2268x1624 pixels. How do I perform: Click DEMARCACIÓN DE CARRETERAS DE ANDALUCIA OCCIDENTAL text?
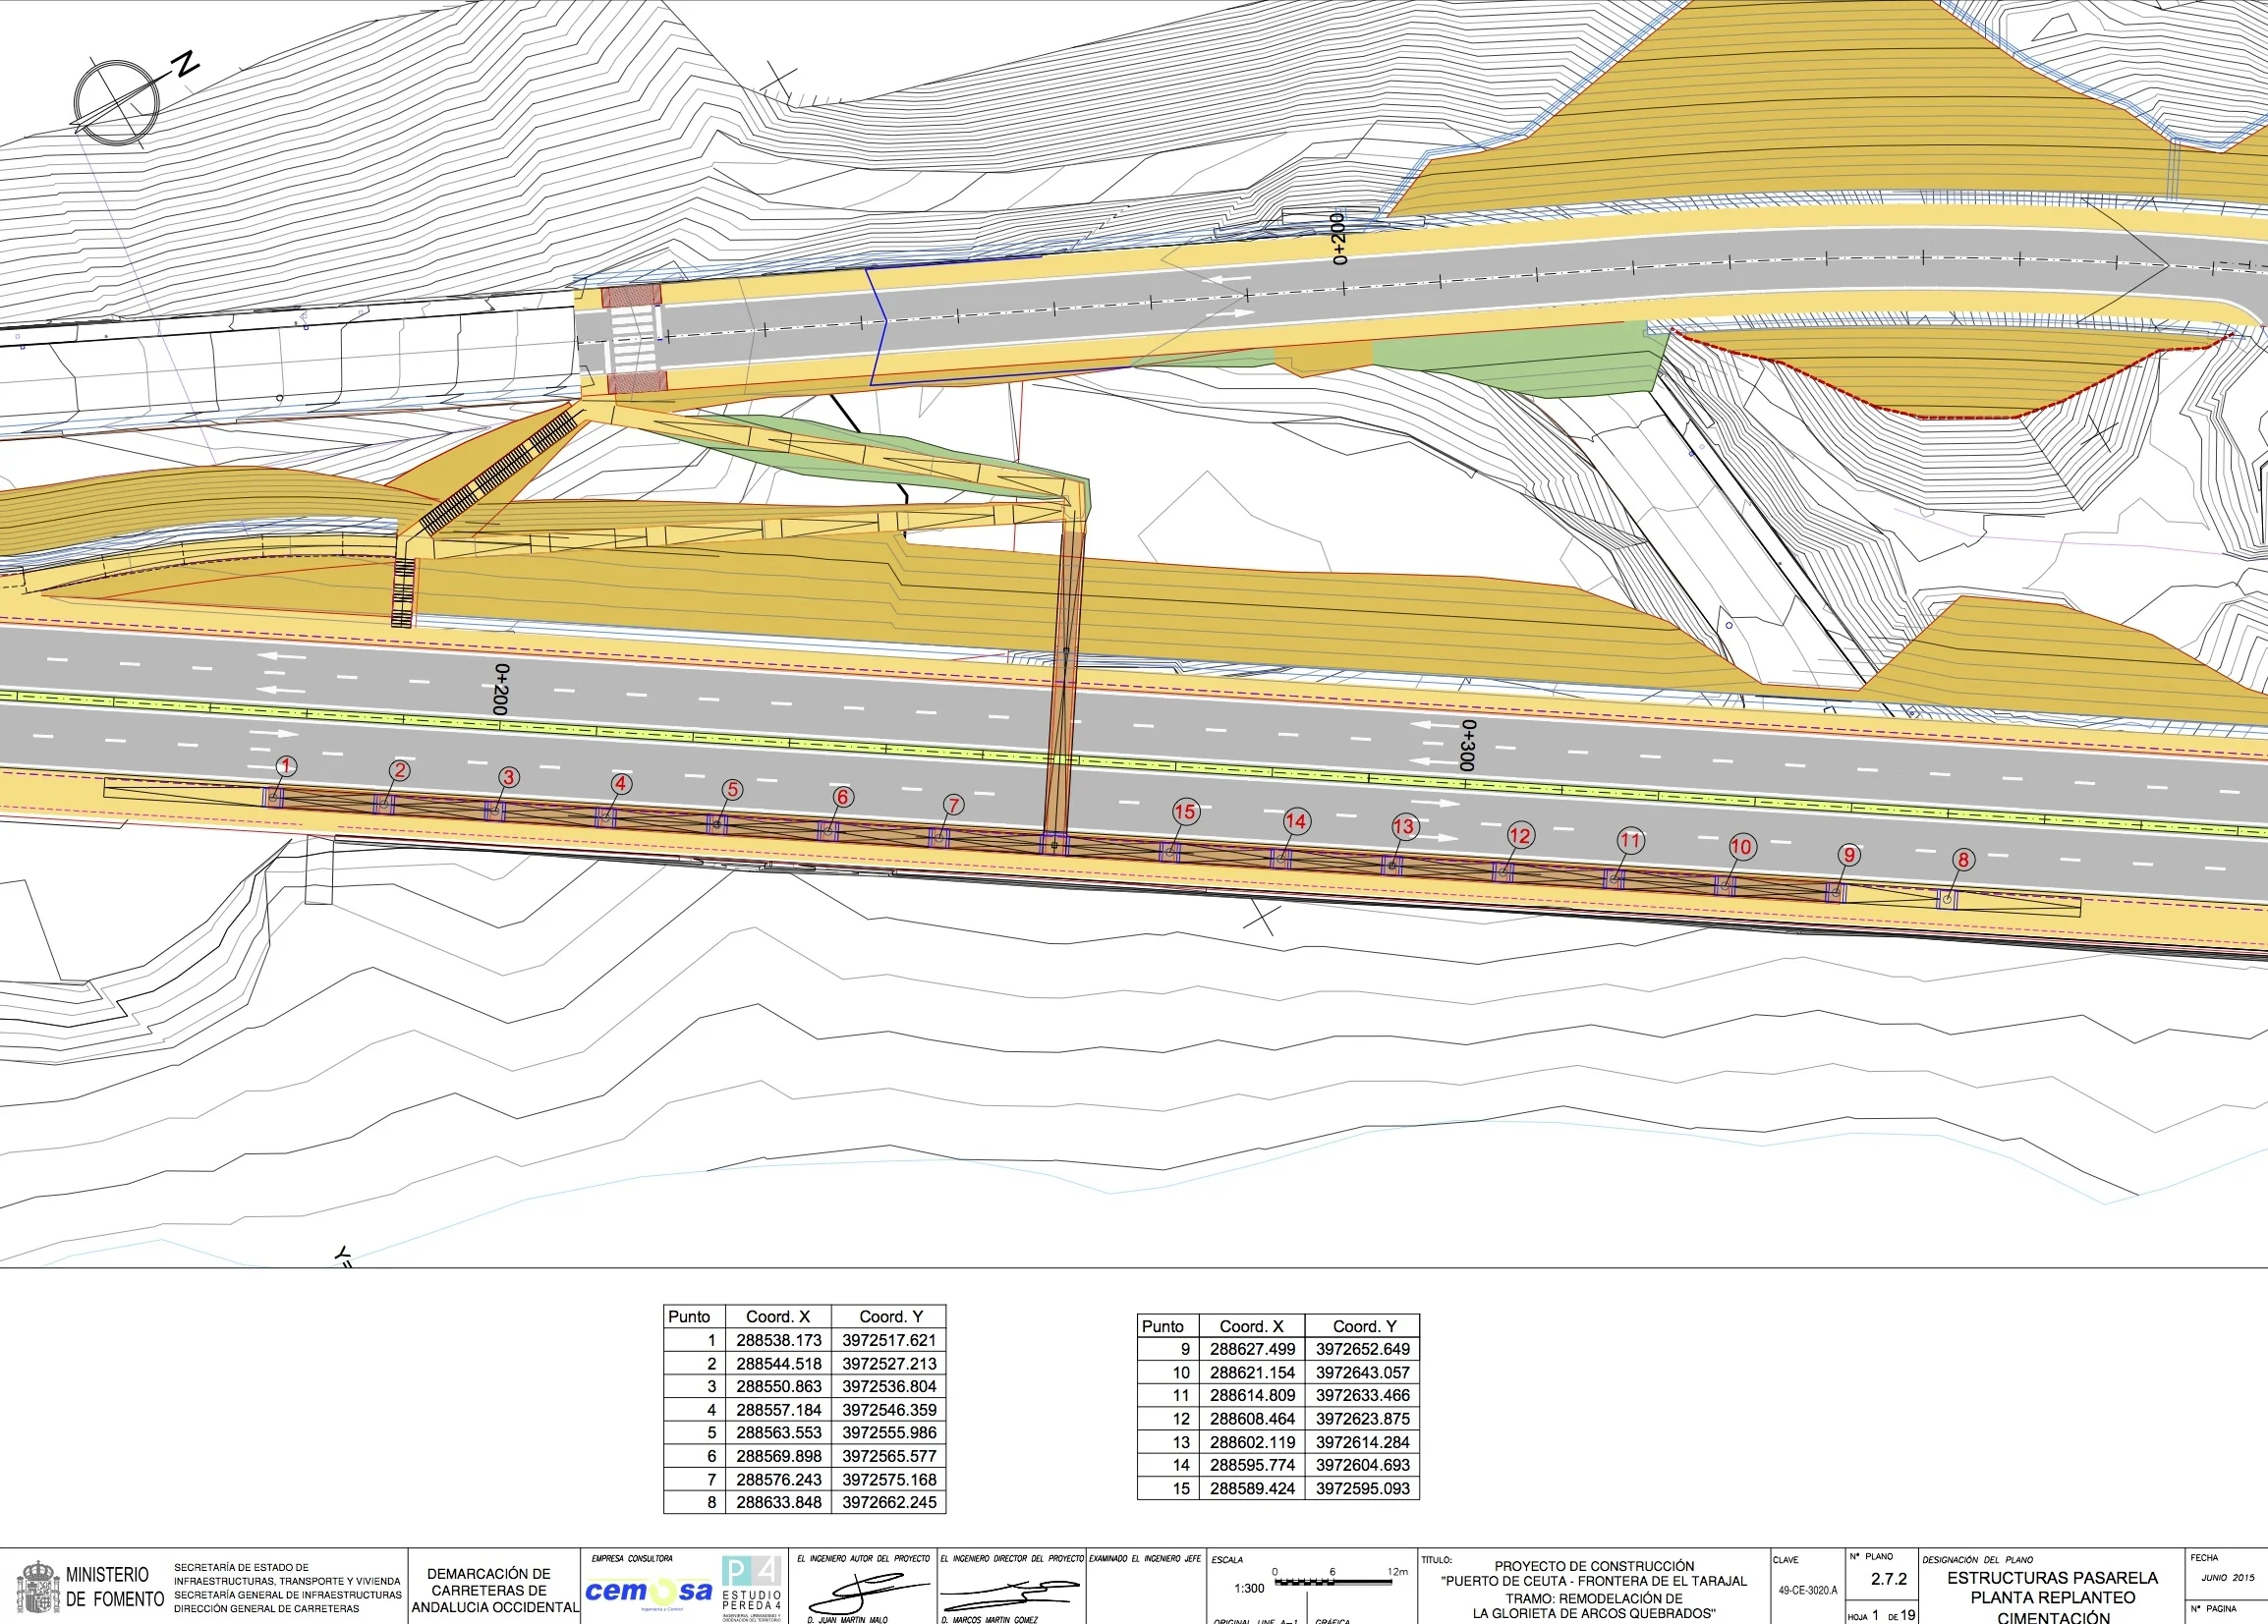495,1590
